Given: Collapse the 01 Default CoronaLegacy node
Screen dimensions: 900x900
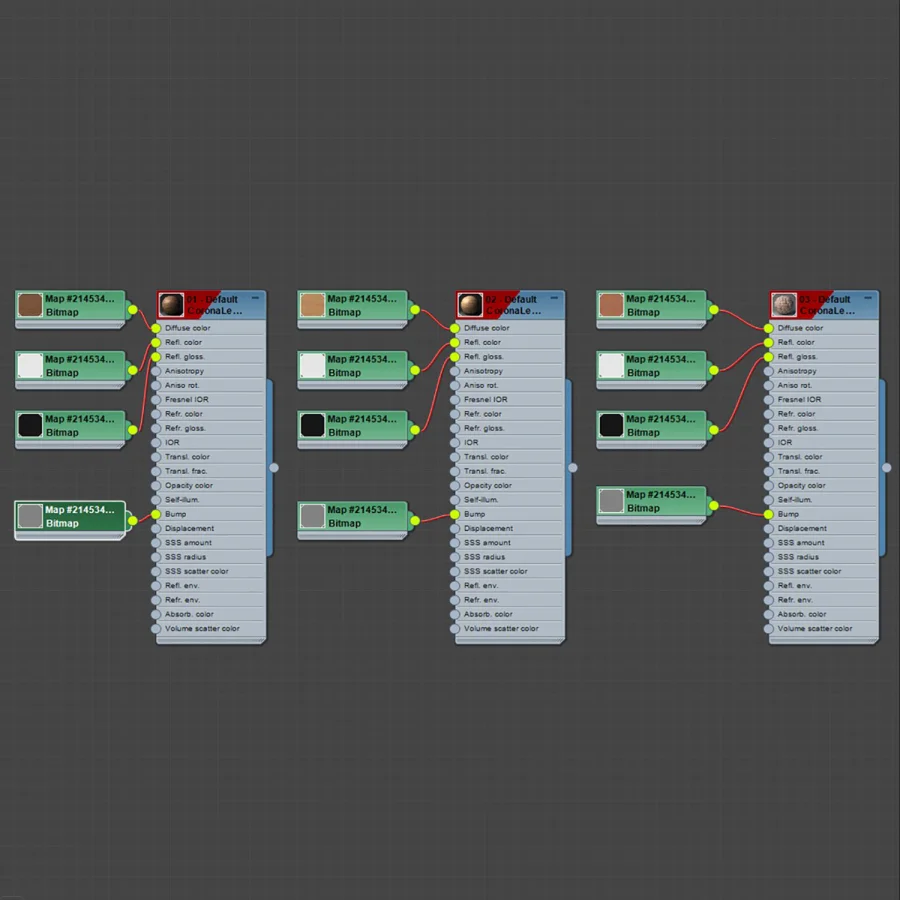Looking at the screenshot, I should (255, 298).
